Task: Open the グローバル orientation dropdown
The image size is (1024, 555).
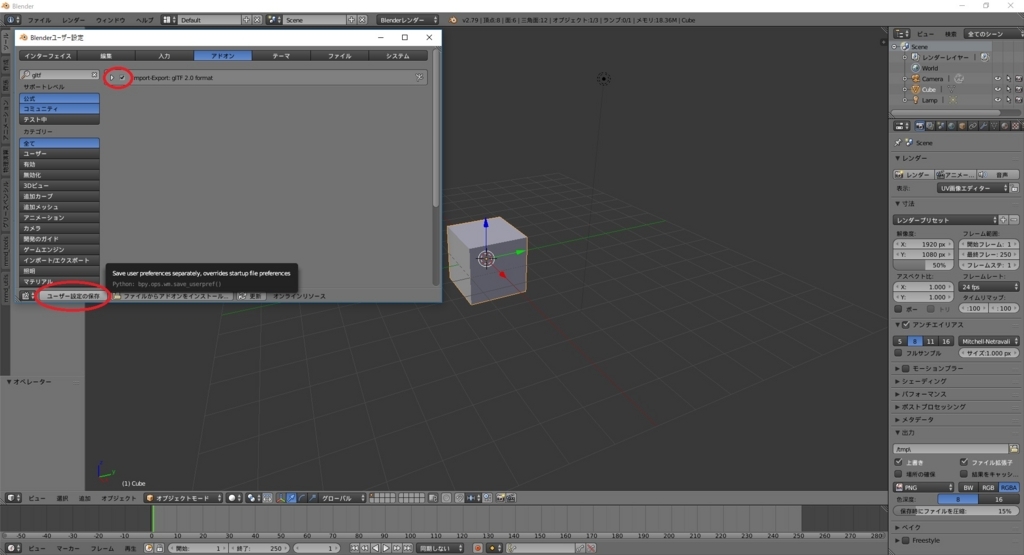Action: [342, 498]
